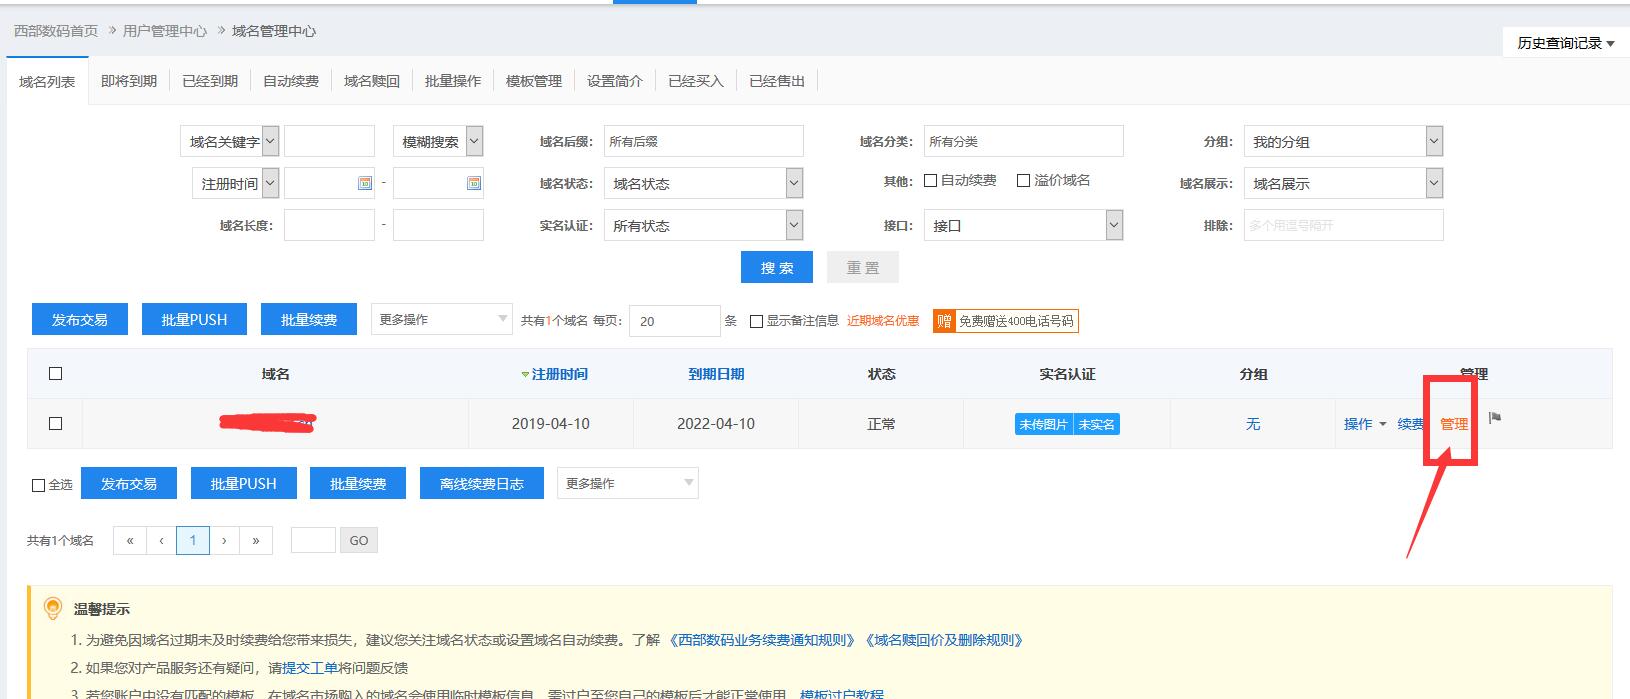Viewport: 1630px width, 699px height.
Task: Switch to 已经售出 tab
Action: tap(777, 80)
